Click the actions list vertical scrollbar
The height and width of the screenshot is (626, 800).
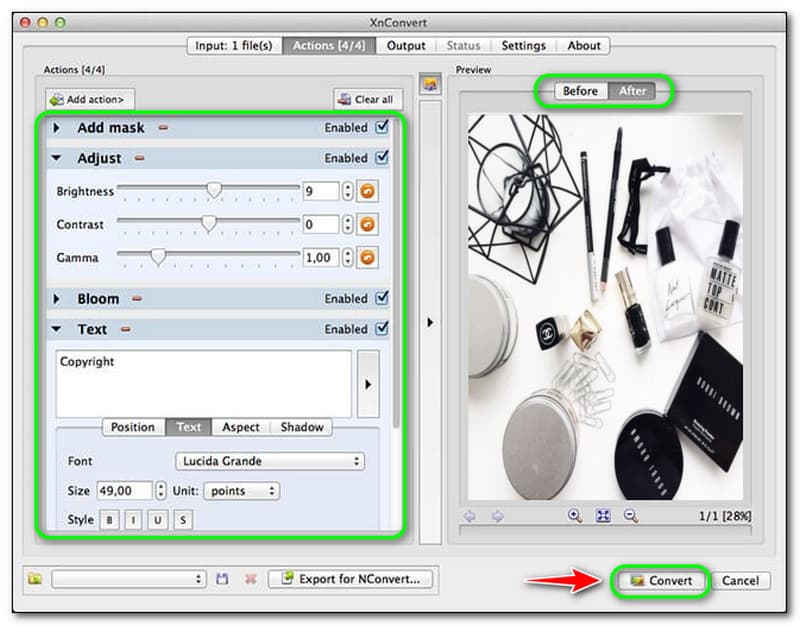[396, 273]
